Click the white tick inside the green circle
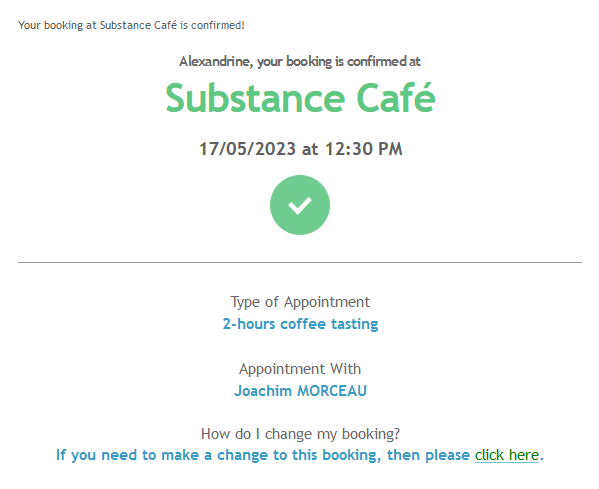 pos(300,206)
